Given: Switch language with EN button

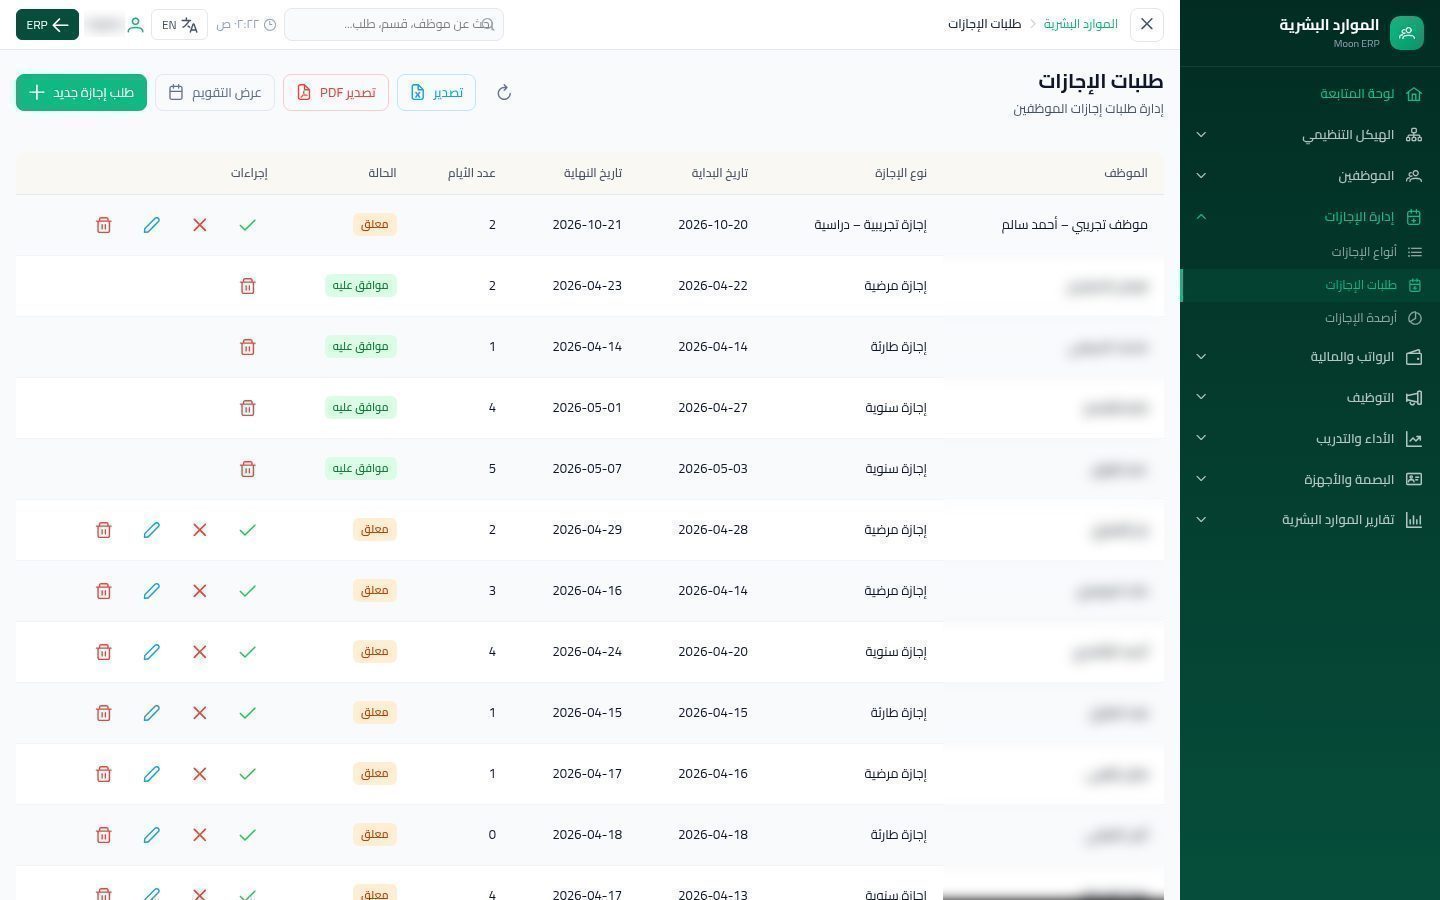Looking at the screenshot, I should coord(180,25).
